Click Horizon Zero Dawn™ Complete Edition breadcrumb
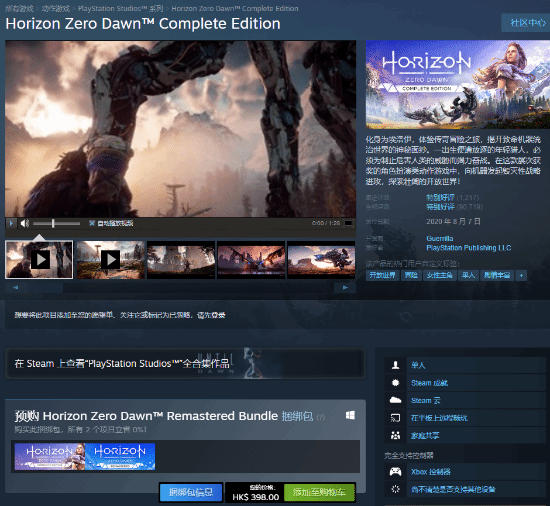 [x=235, y=8]
